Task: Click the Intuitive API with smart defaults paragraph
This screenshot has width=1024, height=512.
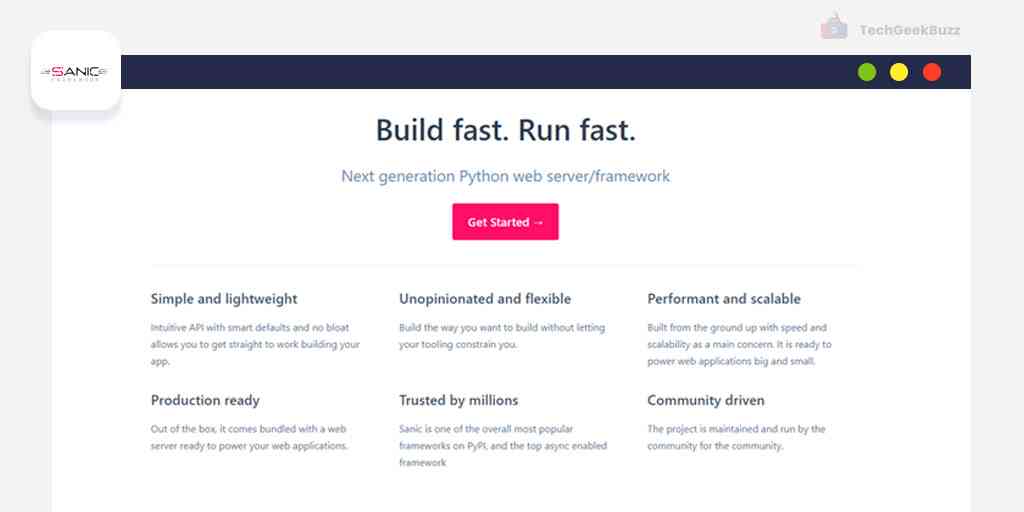Action: pos(254,344)
